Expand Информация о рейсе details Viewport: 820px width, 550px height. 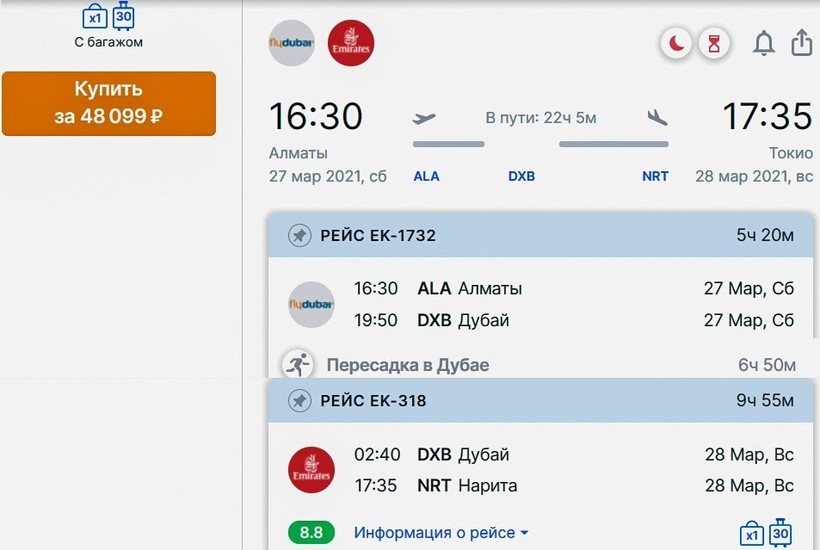pos(441,533)
